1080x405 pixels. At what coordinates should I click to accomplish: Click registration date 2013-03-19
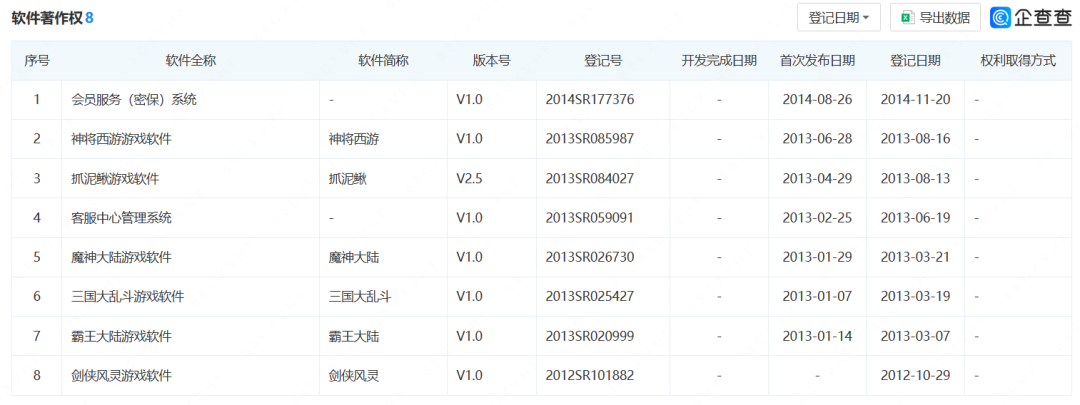click(915, 297)
